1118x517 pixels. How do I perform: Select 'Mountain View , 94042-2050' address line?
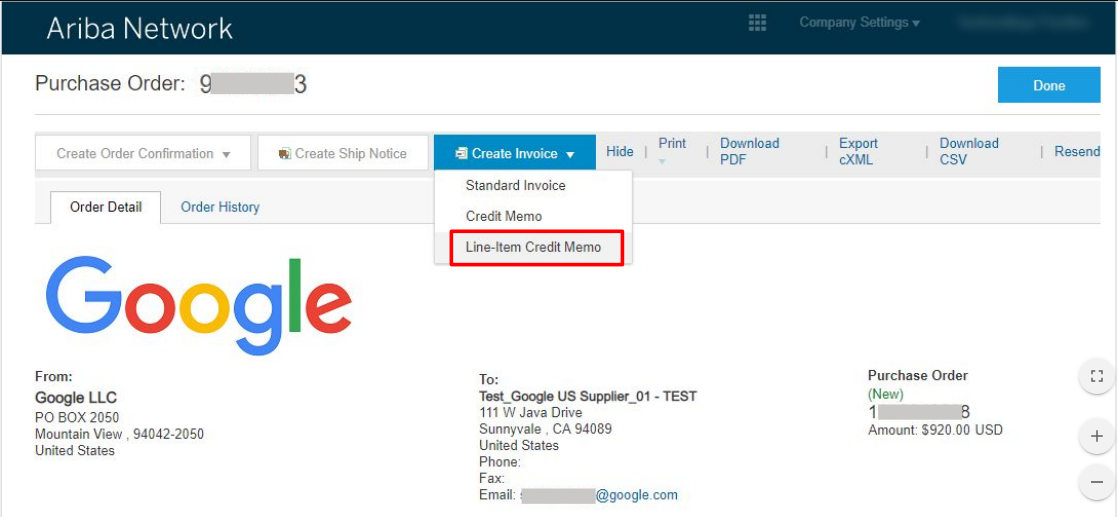coord(119,434)
